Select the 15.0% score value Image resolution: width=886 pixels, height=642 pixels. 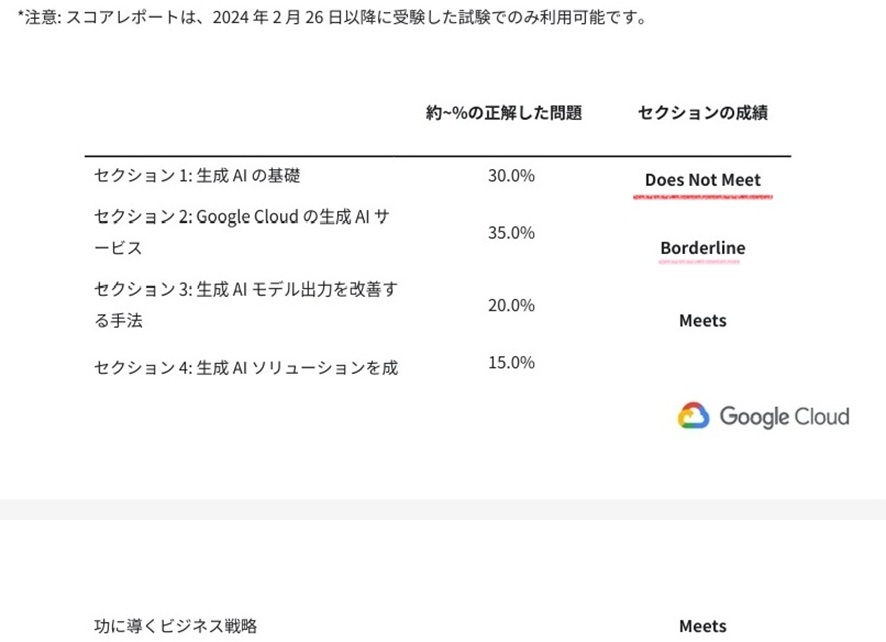pyautogui.click(x=511, y=362)
